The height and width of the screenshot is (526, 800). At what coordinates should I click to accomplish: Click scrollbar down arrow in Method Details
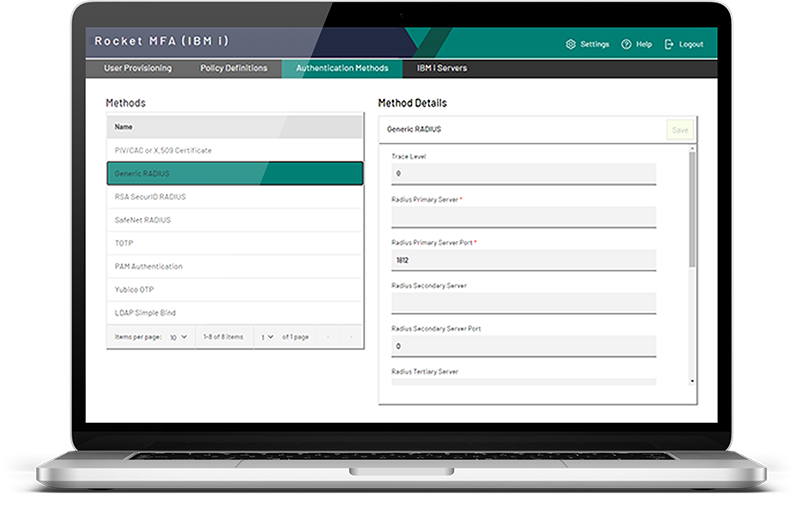coord(692,381)
